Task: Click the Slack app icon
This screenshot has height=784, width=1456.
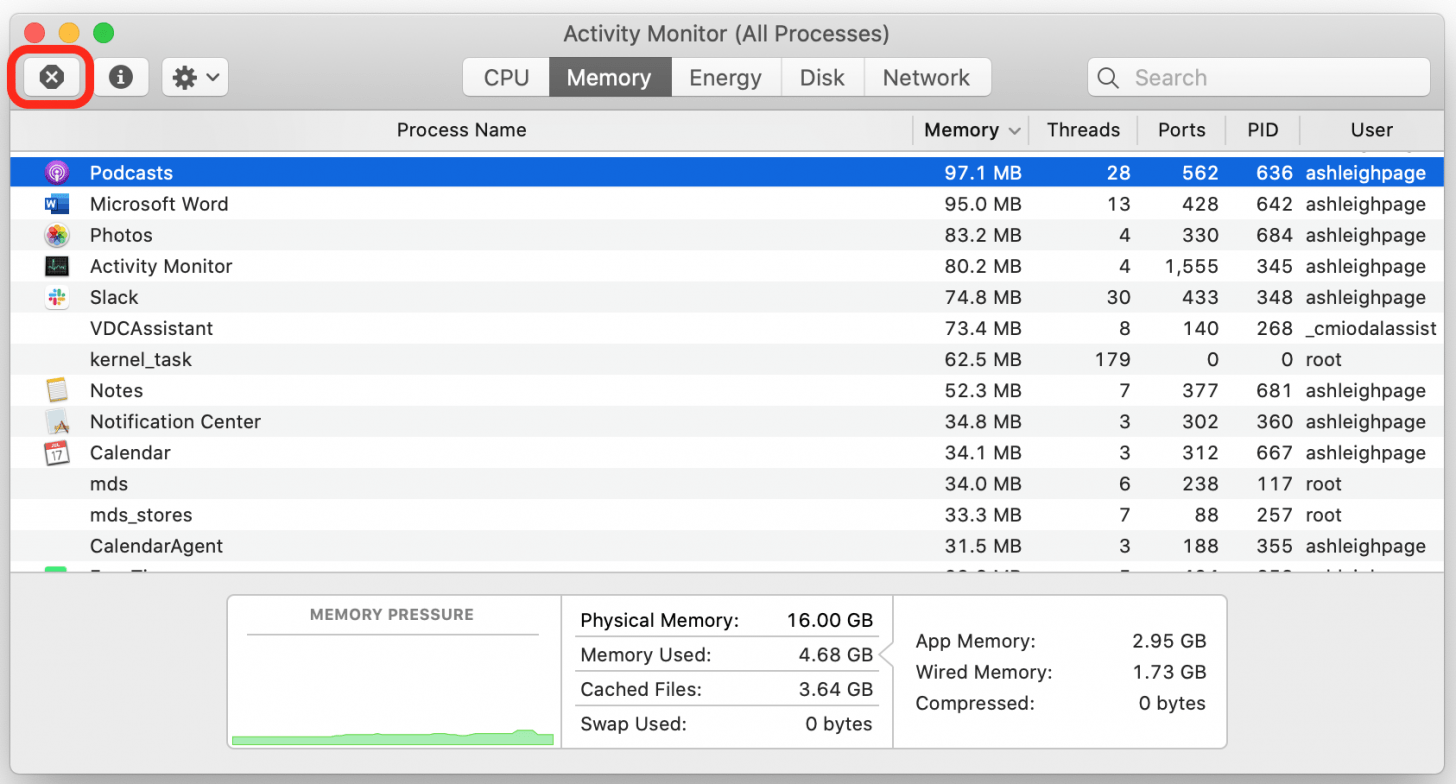Action: pyautogui.click(x=57, y=297)
